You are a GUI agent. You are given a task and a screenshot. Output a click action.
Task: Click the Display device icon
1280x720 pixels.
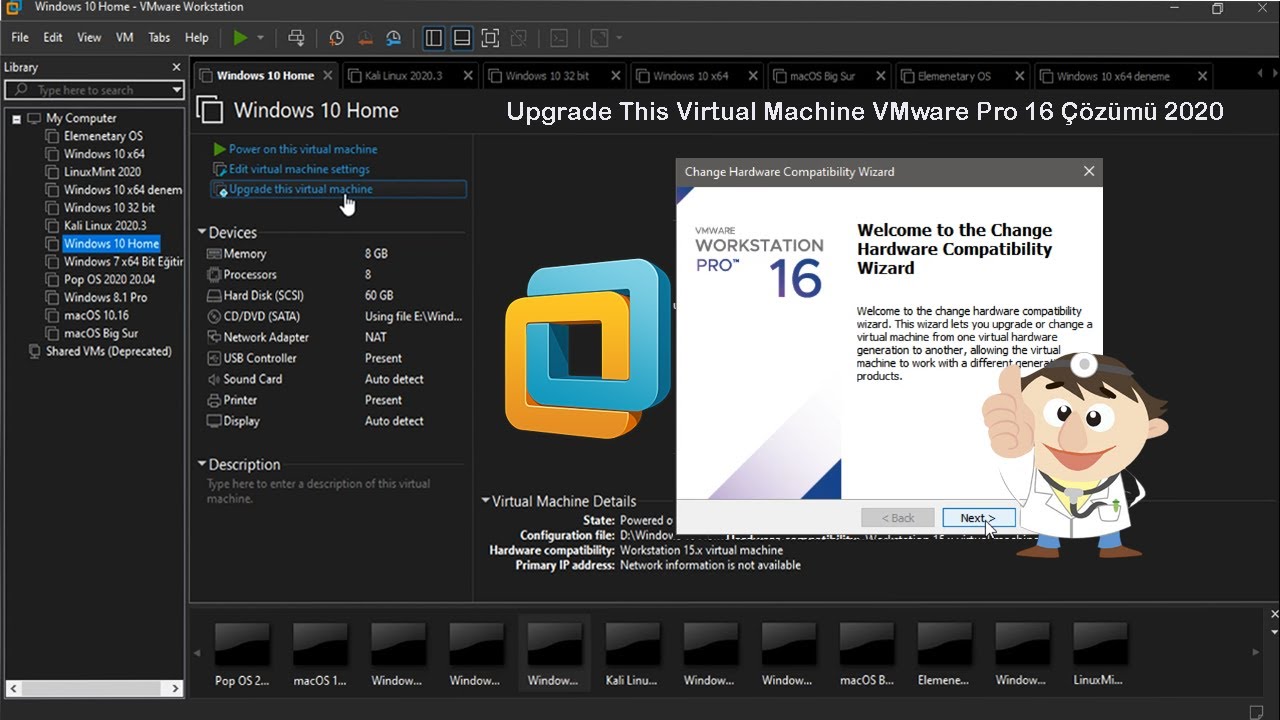pyautogui.click(x=213, y=422)
